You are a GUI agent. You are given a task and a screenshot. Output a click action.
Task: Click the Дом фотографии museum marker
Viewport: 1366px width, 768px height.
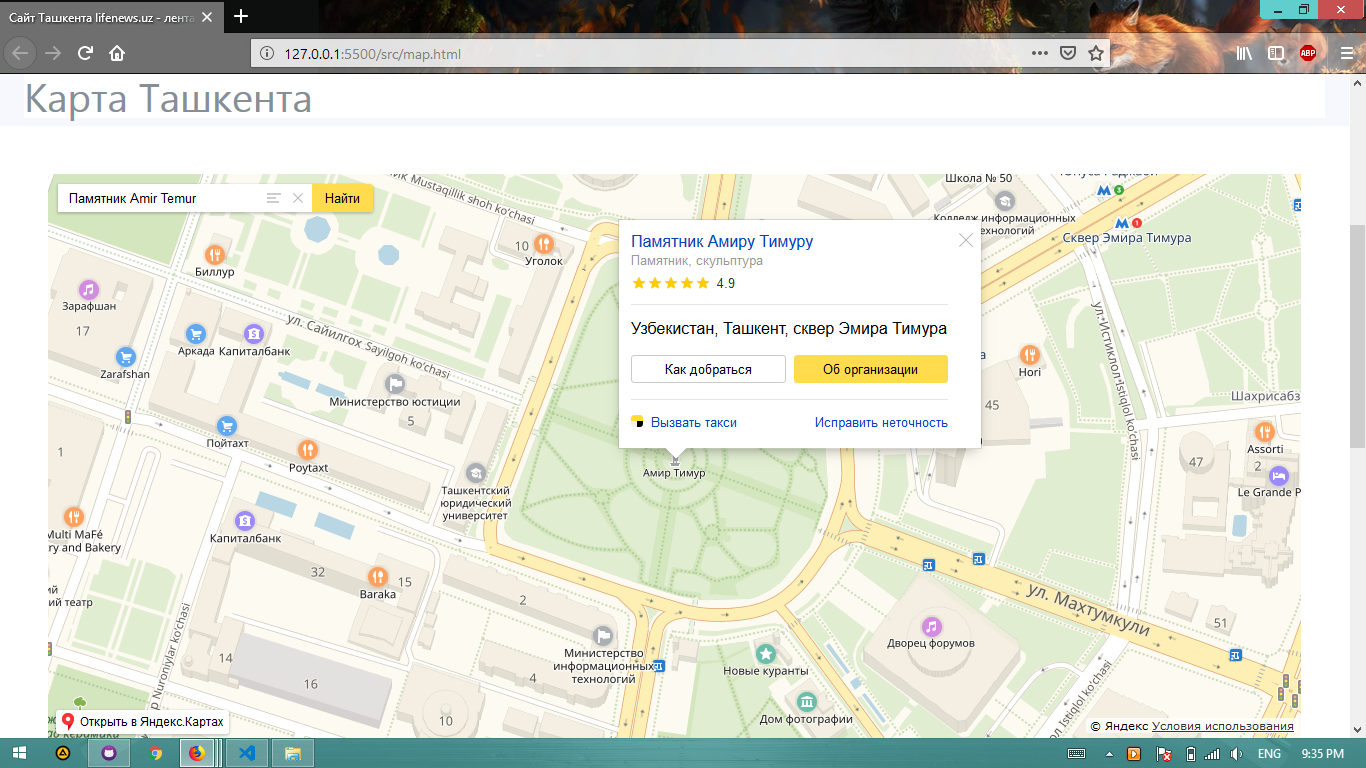pyautogui.click(x=806, y=701)
